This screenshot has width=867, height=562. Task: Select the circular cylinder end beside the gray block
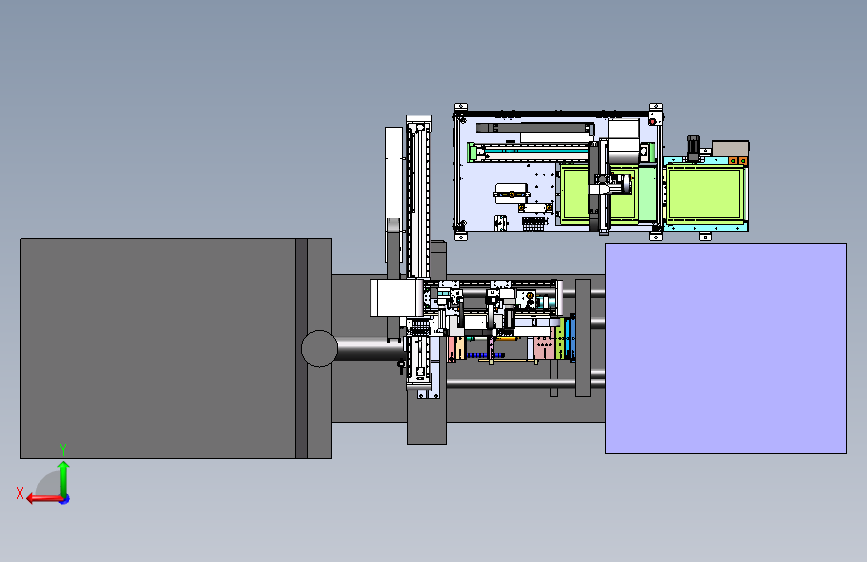click(x=319, y=348)
